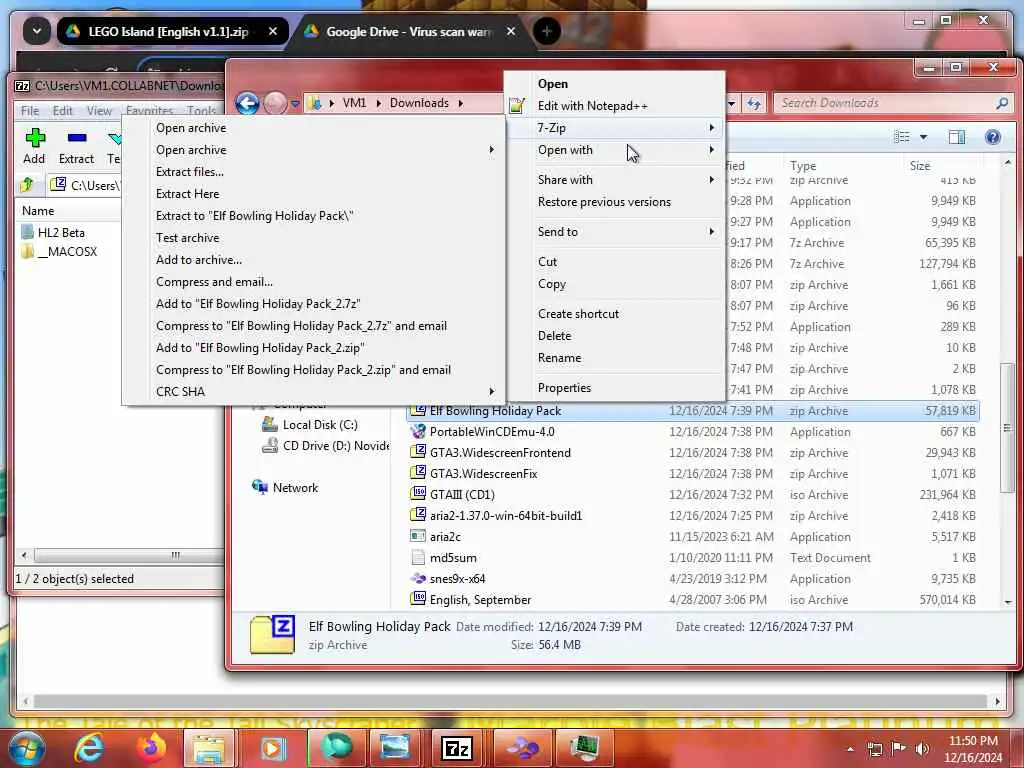1024x768 pixels.
Task: Click the Extract button in 7-Zip toolbar
Action: click(76, 146)
